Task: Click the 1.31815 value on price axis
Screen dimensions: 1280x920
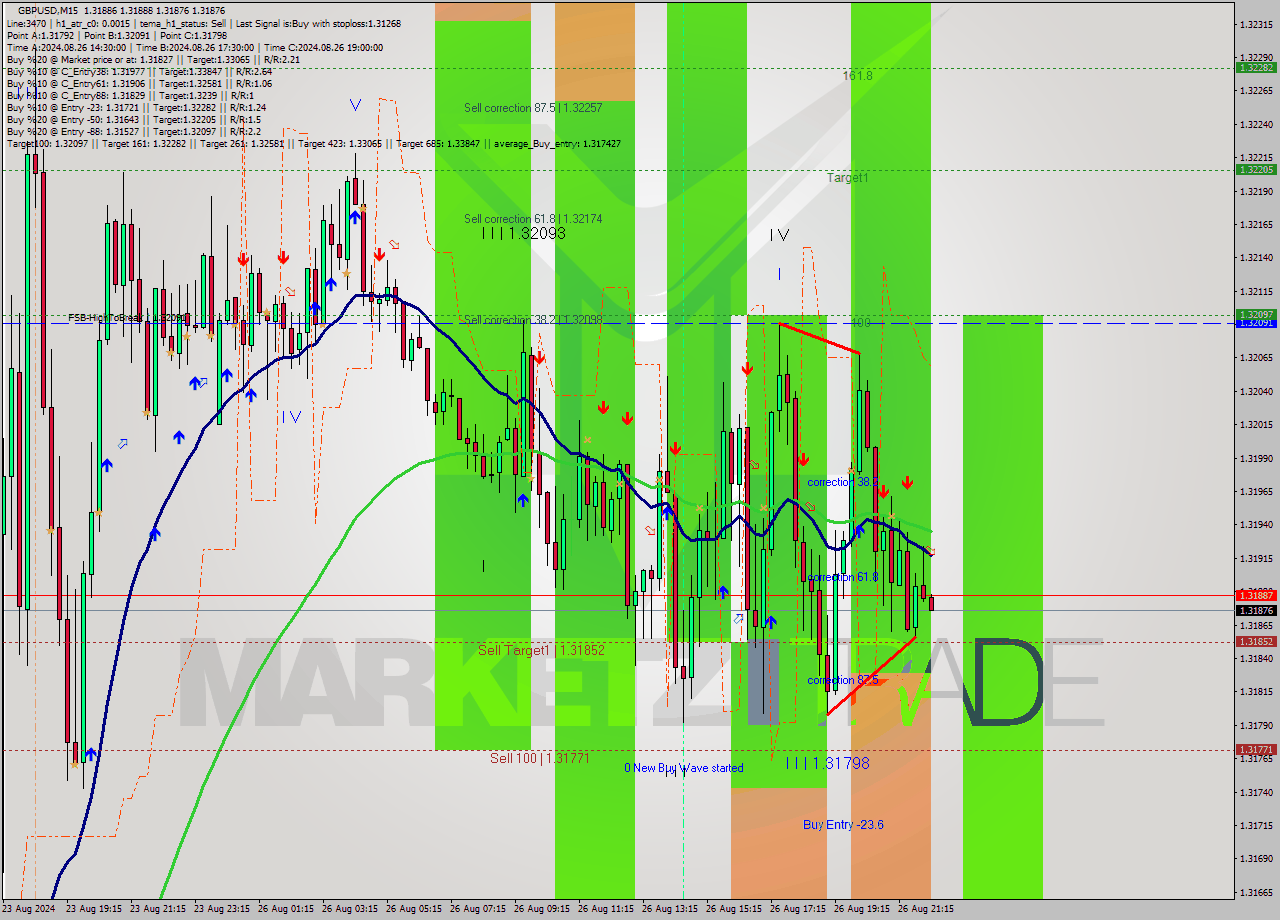Action: [1256, 691]
